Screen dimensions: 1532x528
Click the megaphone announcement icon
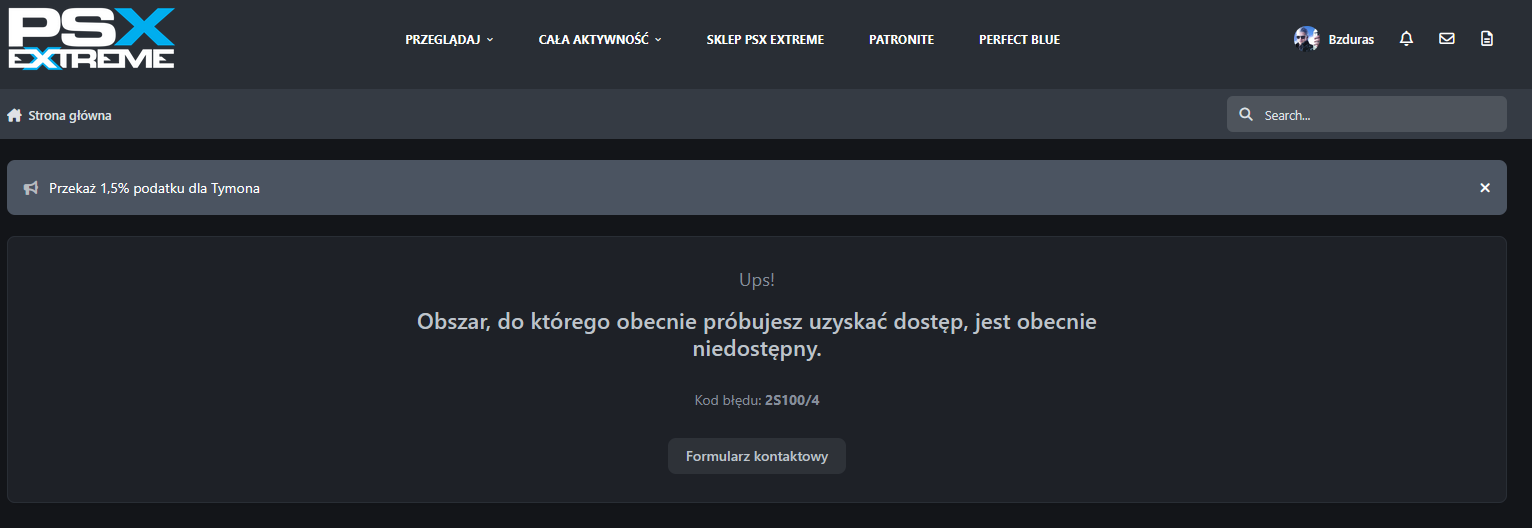31,188
